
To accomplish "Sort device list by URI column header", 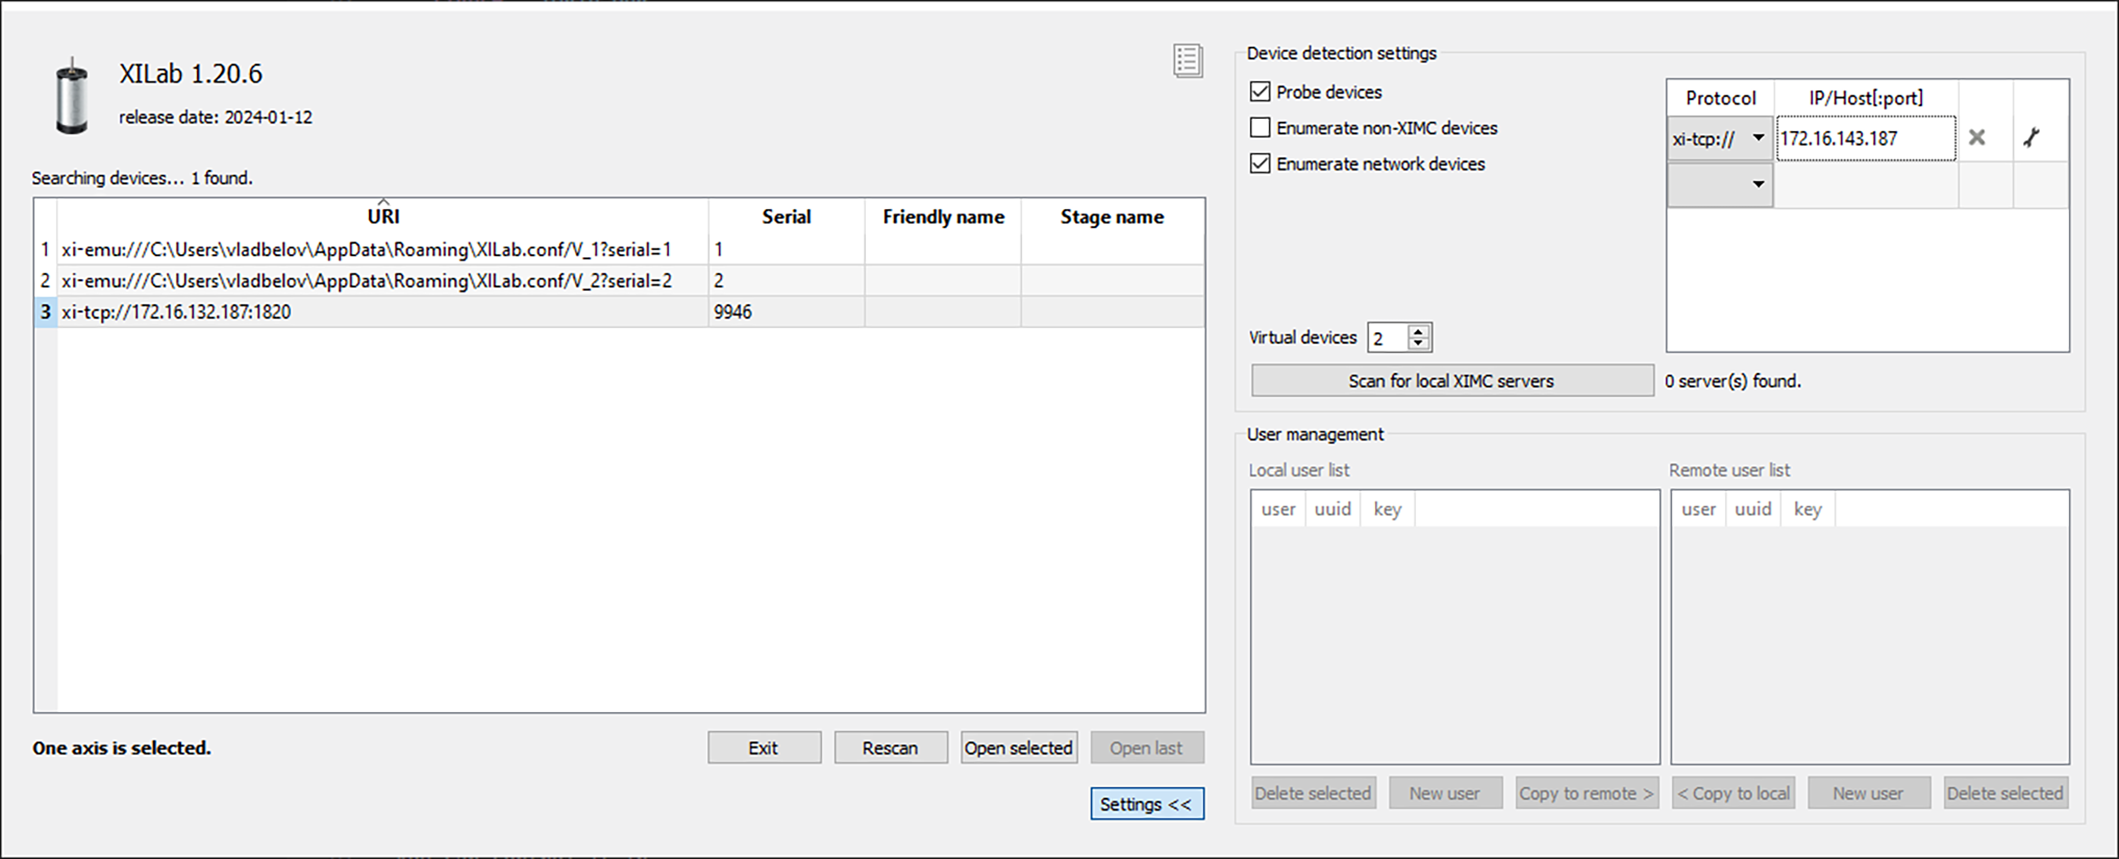I will pyautogui.click(x=383, y=217).
